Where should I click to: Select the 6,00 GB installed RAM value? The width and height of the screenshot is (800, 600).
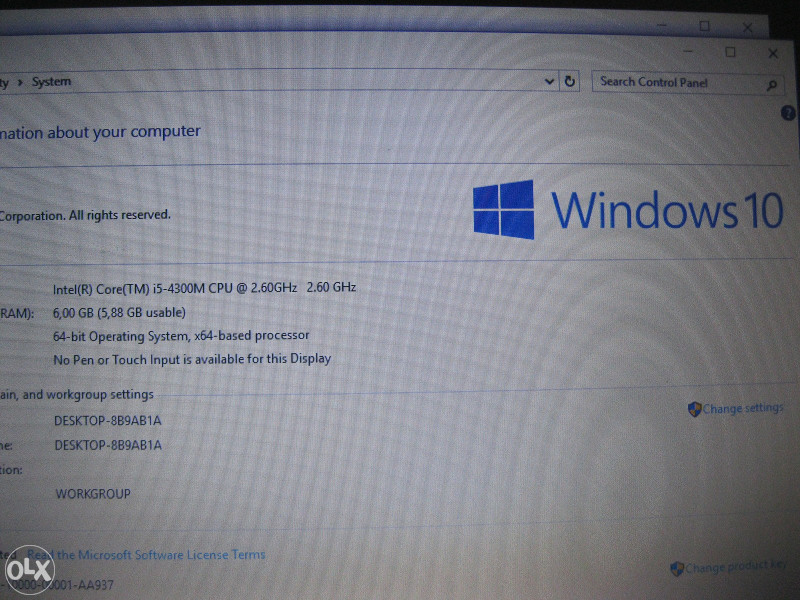(119, 312)
